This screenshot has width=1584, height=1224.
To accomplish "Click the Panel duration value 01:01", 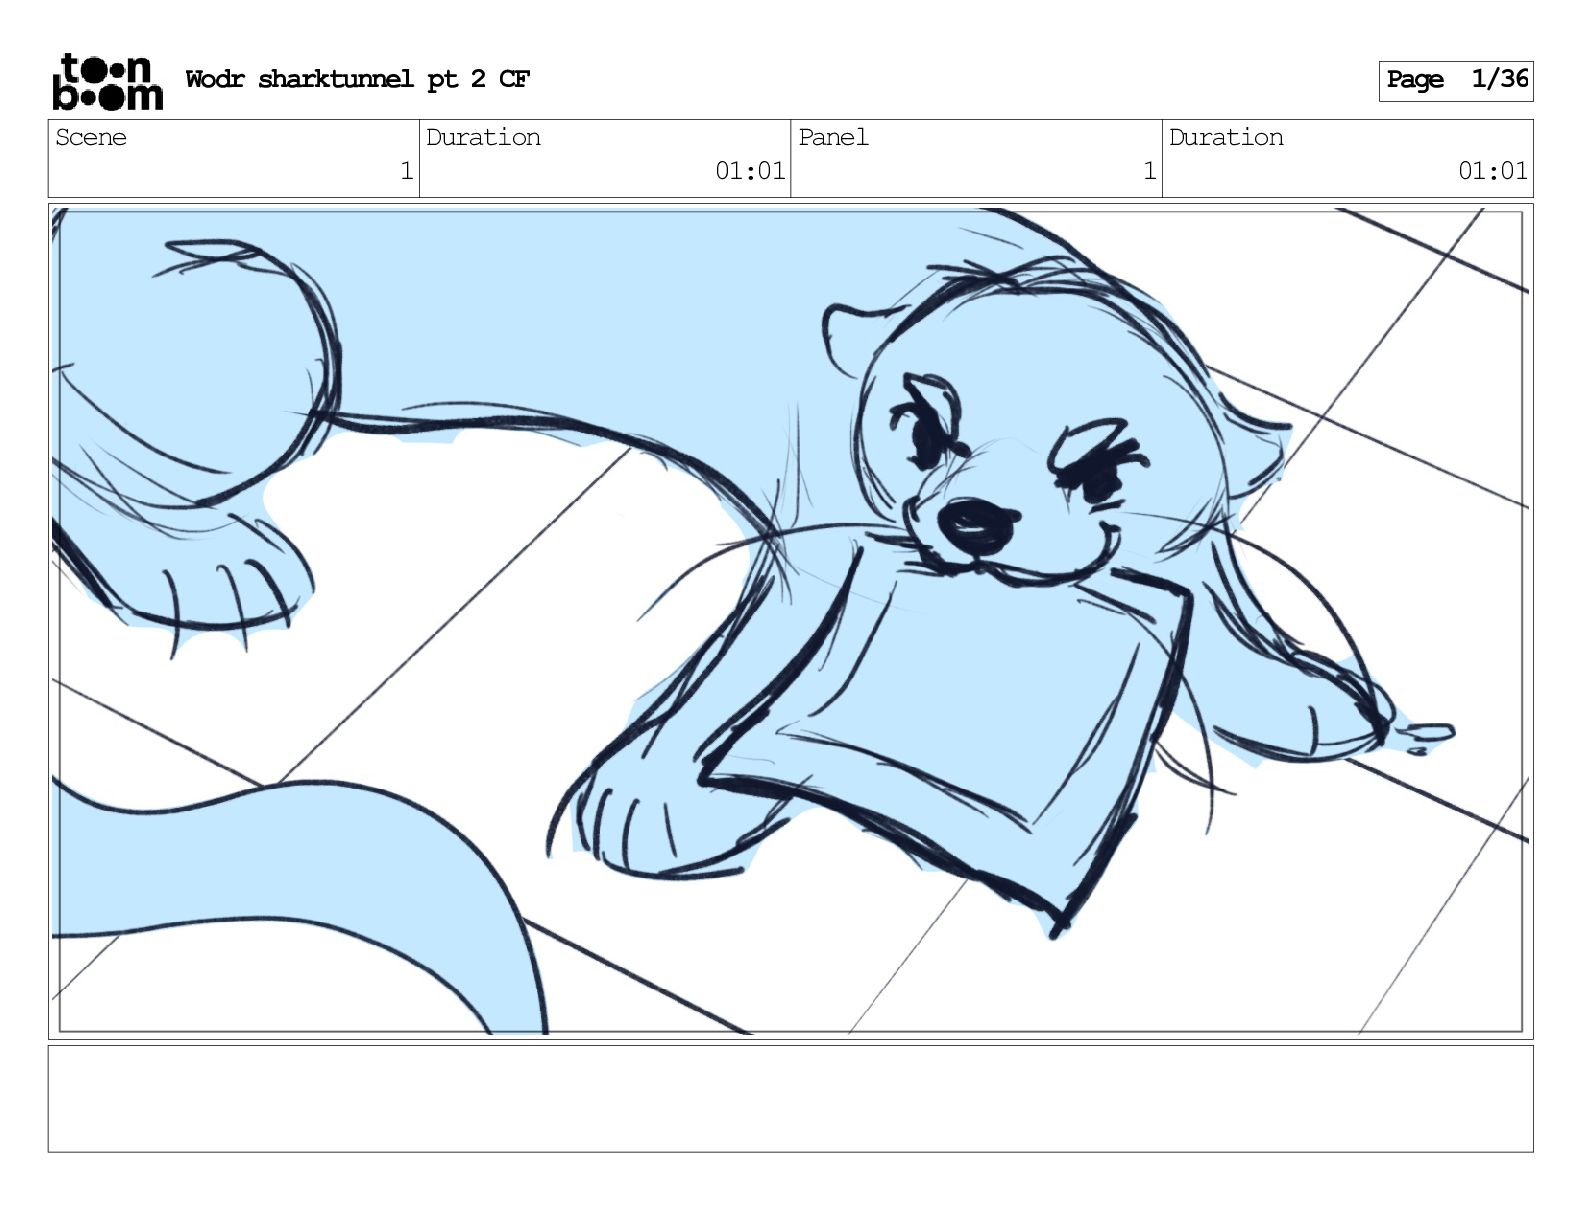I will click(1493, 171).
